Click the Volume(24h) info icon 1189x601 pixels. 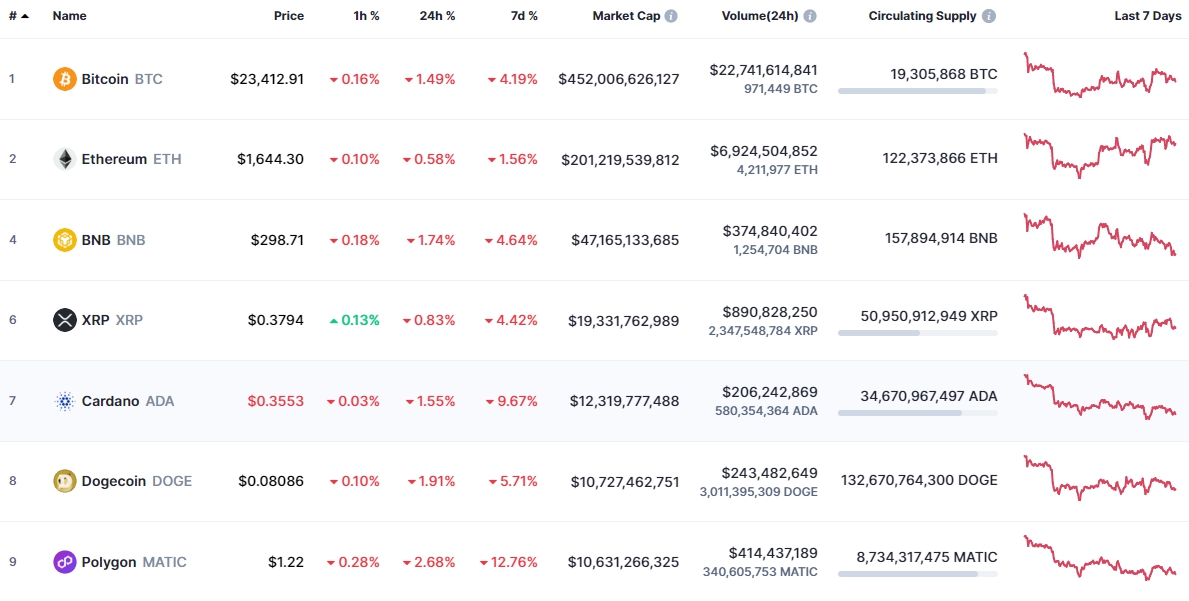tap(810, 16)
